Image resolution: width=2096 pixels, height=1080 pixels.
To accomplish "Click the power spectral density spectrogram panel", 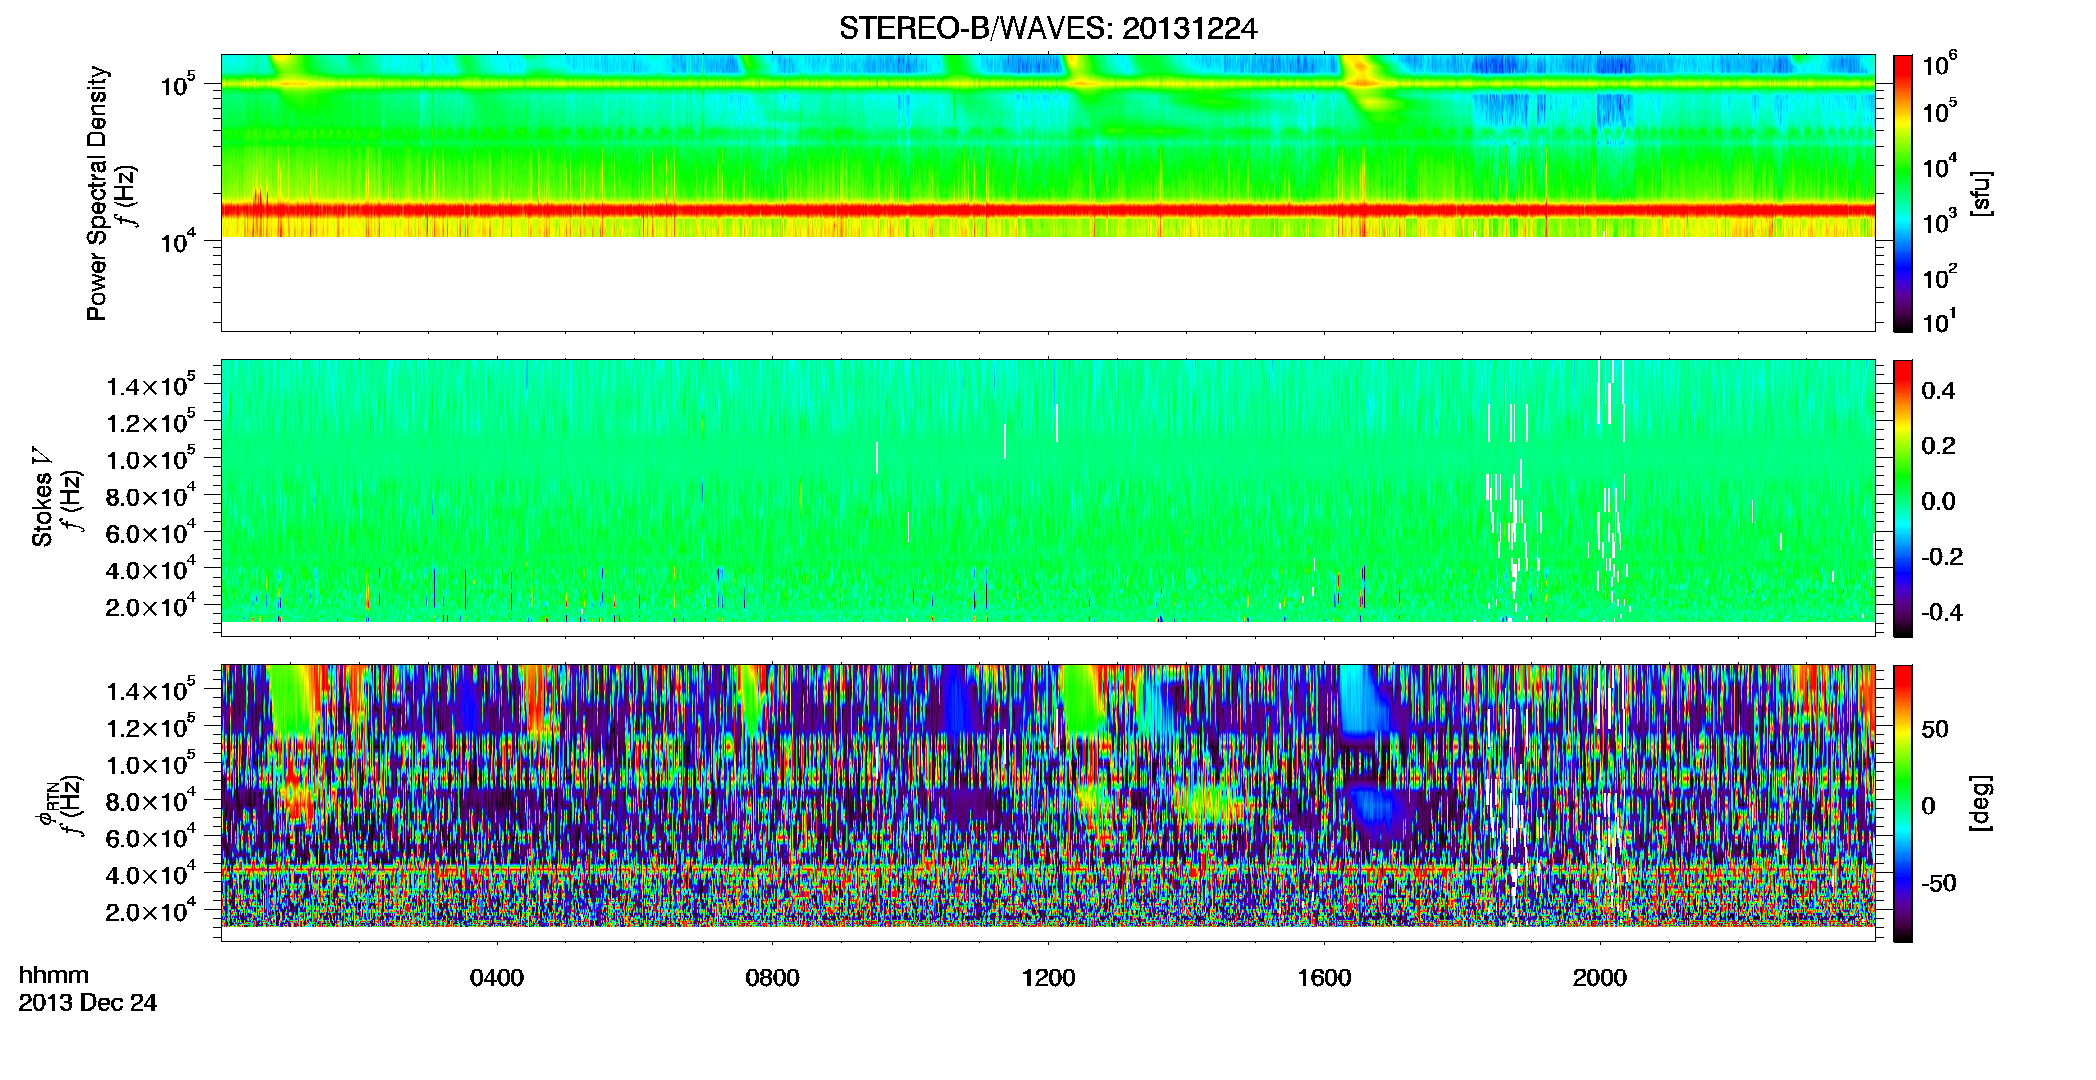I will click(x=1048, y=193).
